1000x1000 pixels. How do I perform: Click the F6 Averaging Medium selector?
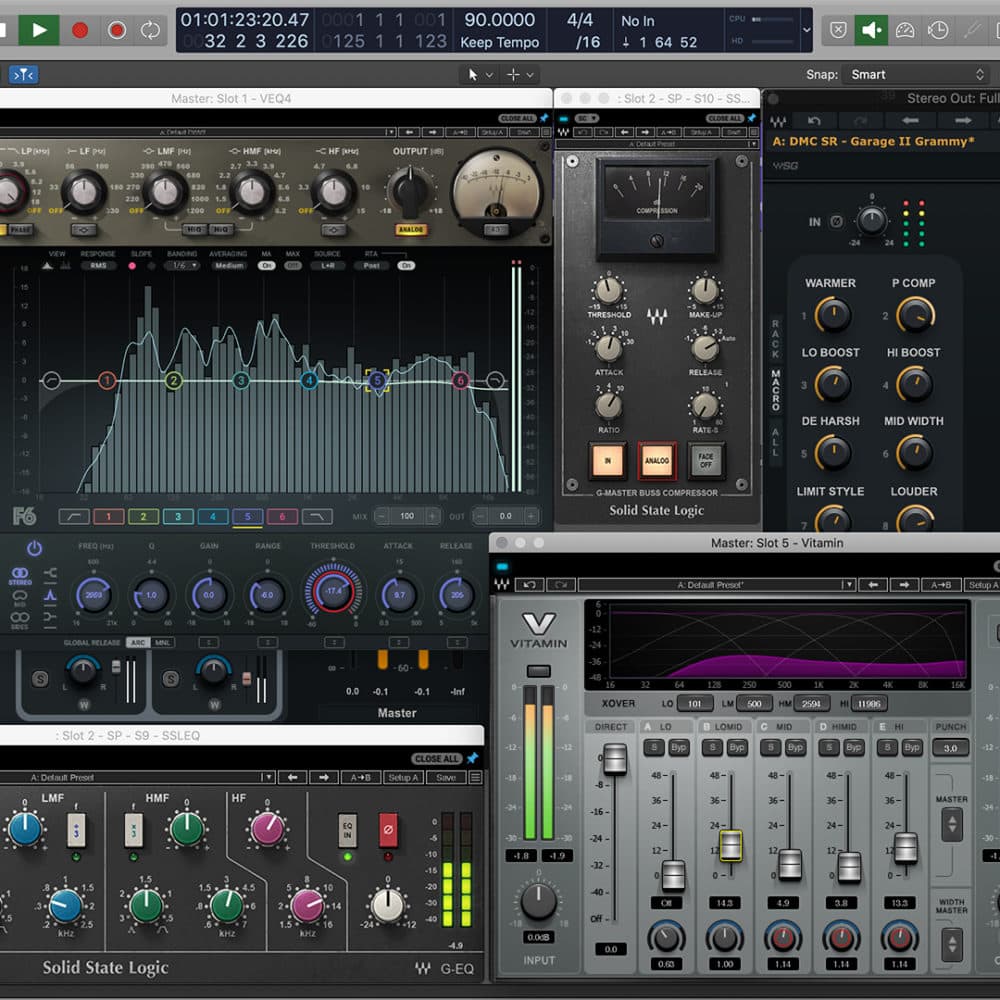[x=228, y=265]
